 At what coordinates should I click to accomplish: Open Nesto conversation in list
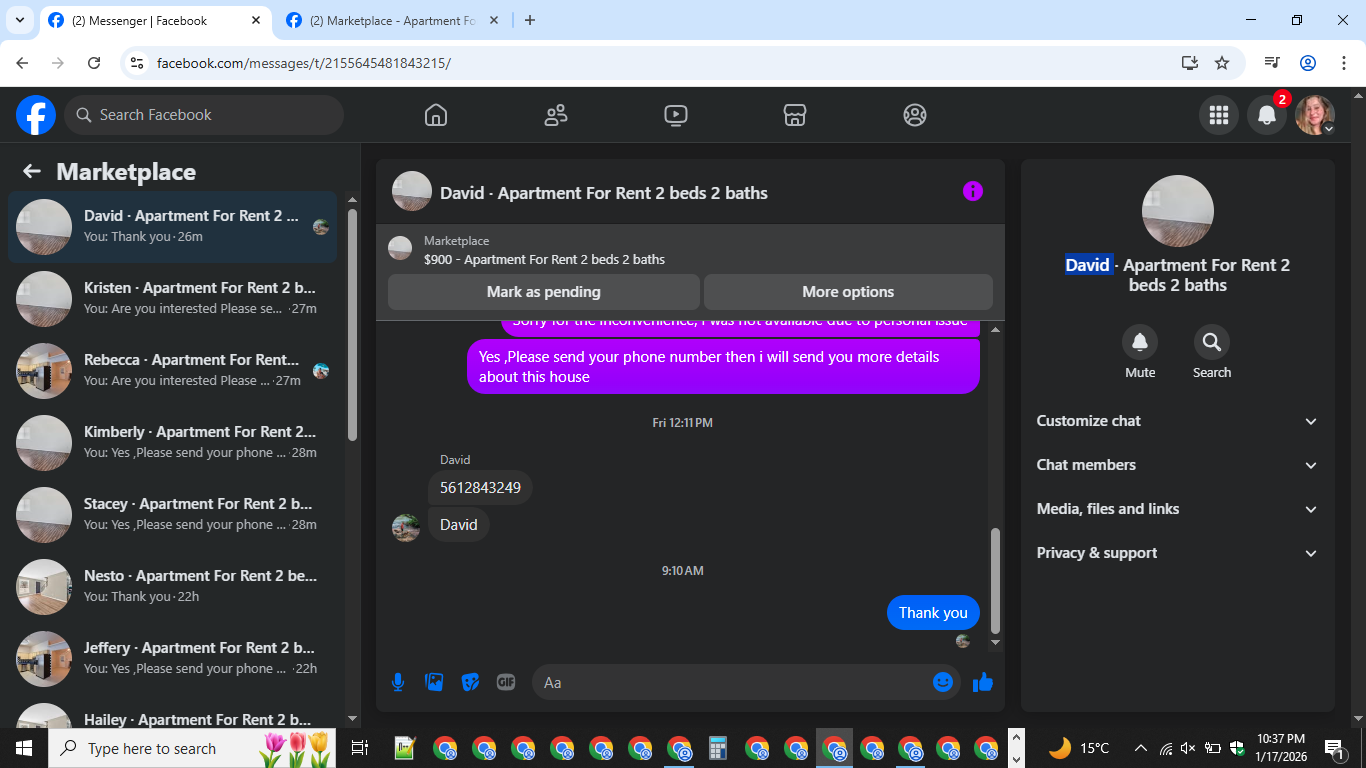pyautogui.click(x=172, y=587)
